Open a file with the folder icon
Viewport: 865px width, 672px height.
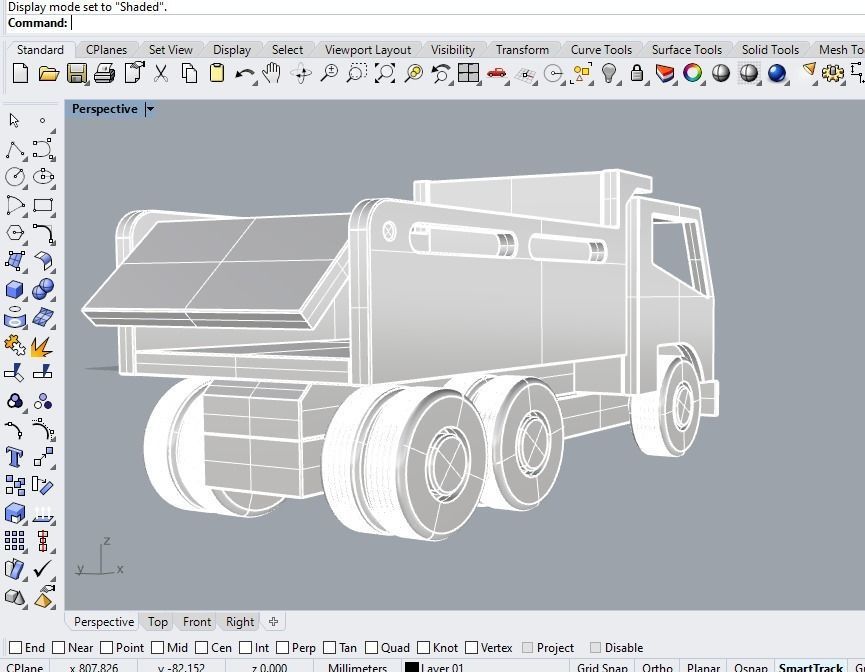point(49,73)
